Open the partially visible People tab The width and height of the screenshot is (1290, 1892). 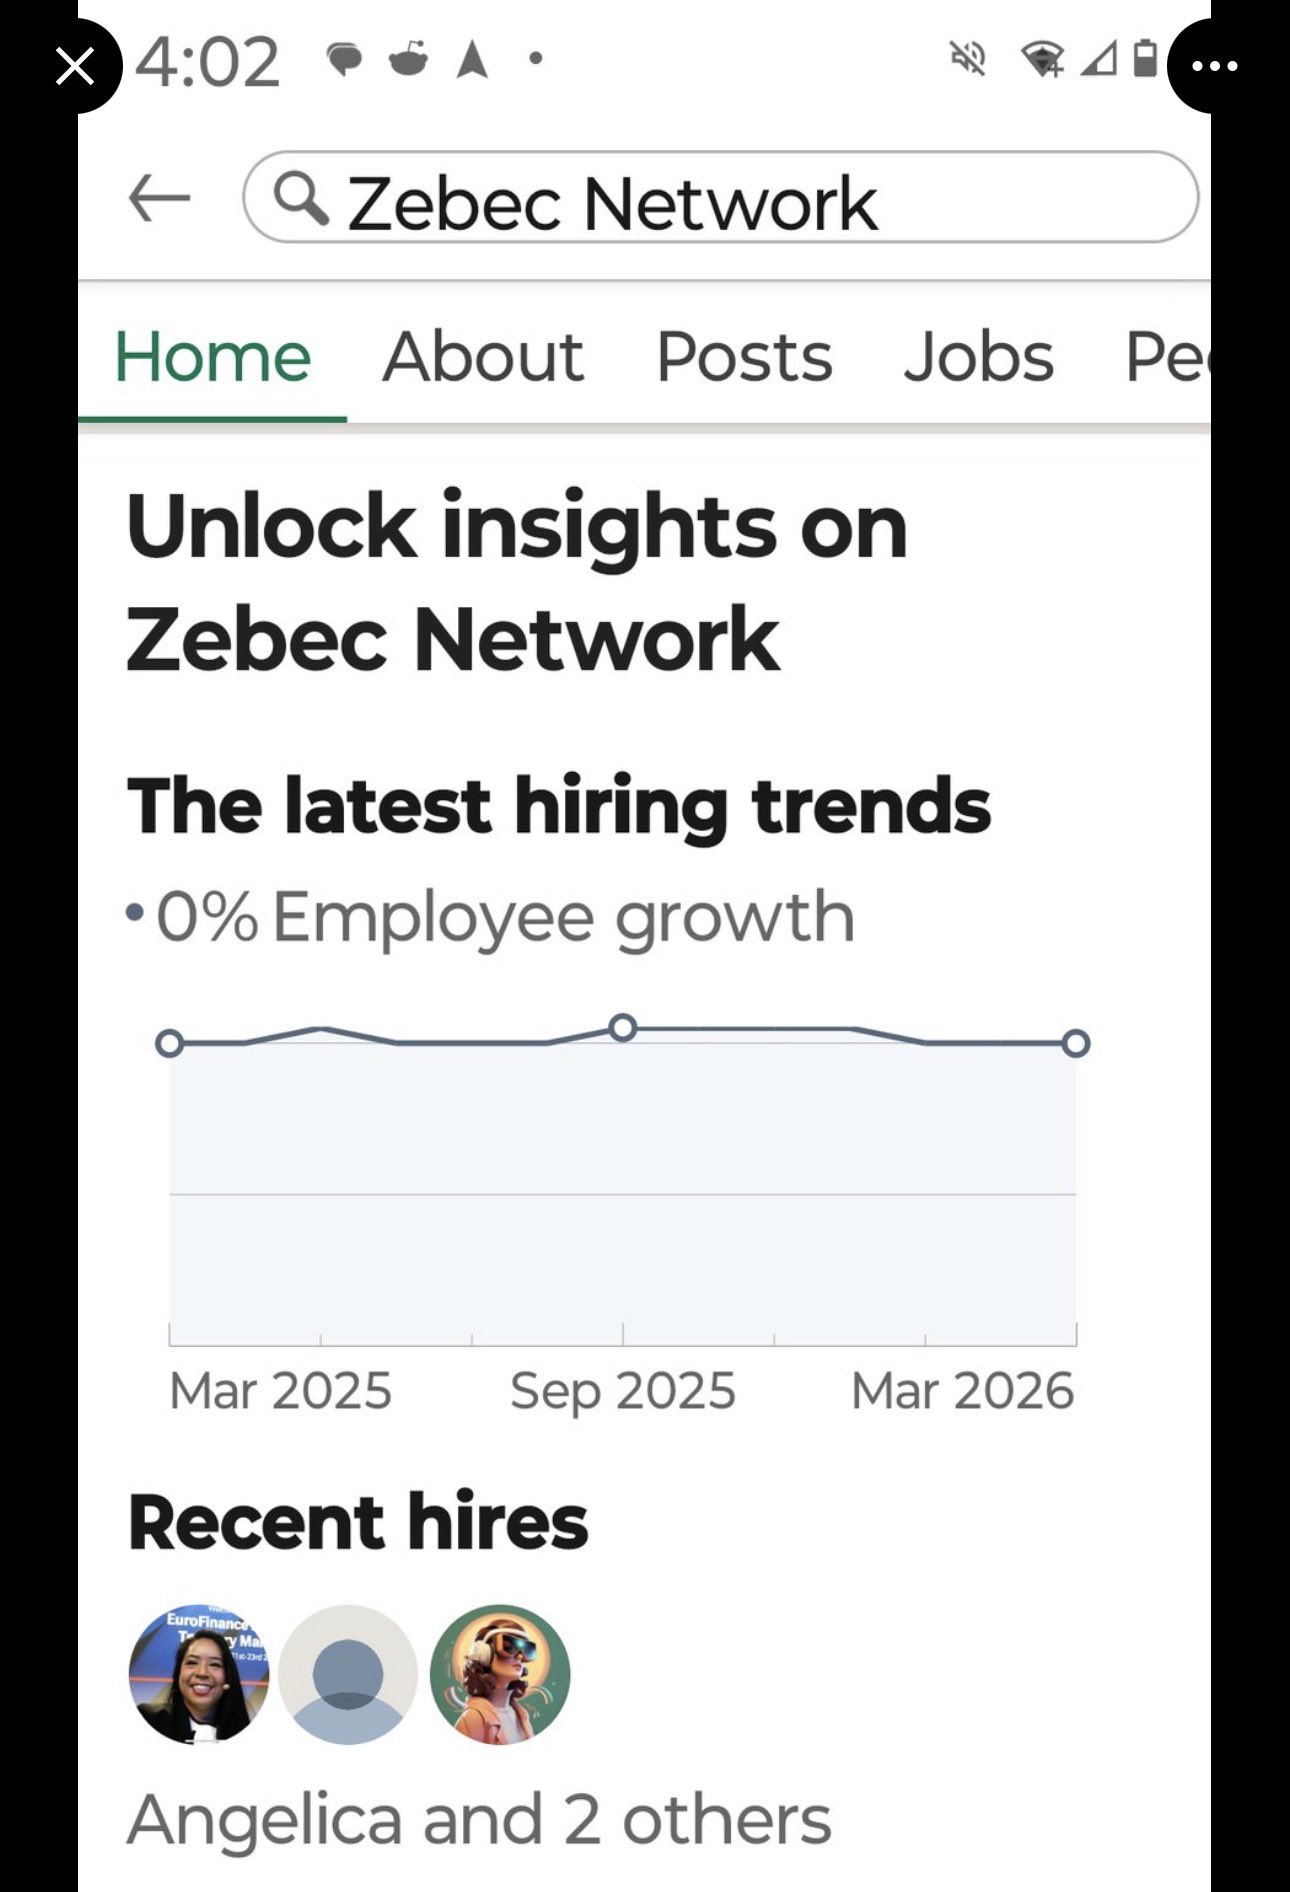point(1166,357)
